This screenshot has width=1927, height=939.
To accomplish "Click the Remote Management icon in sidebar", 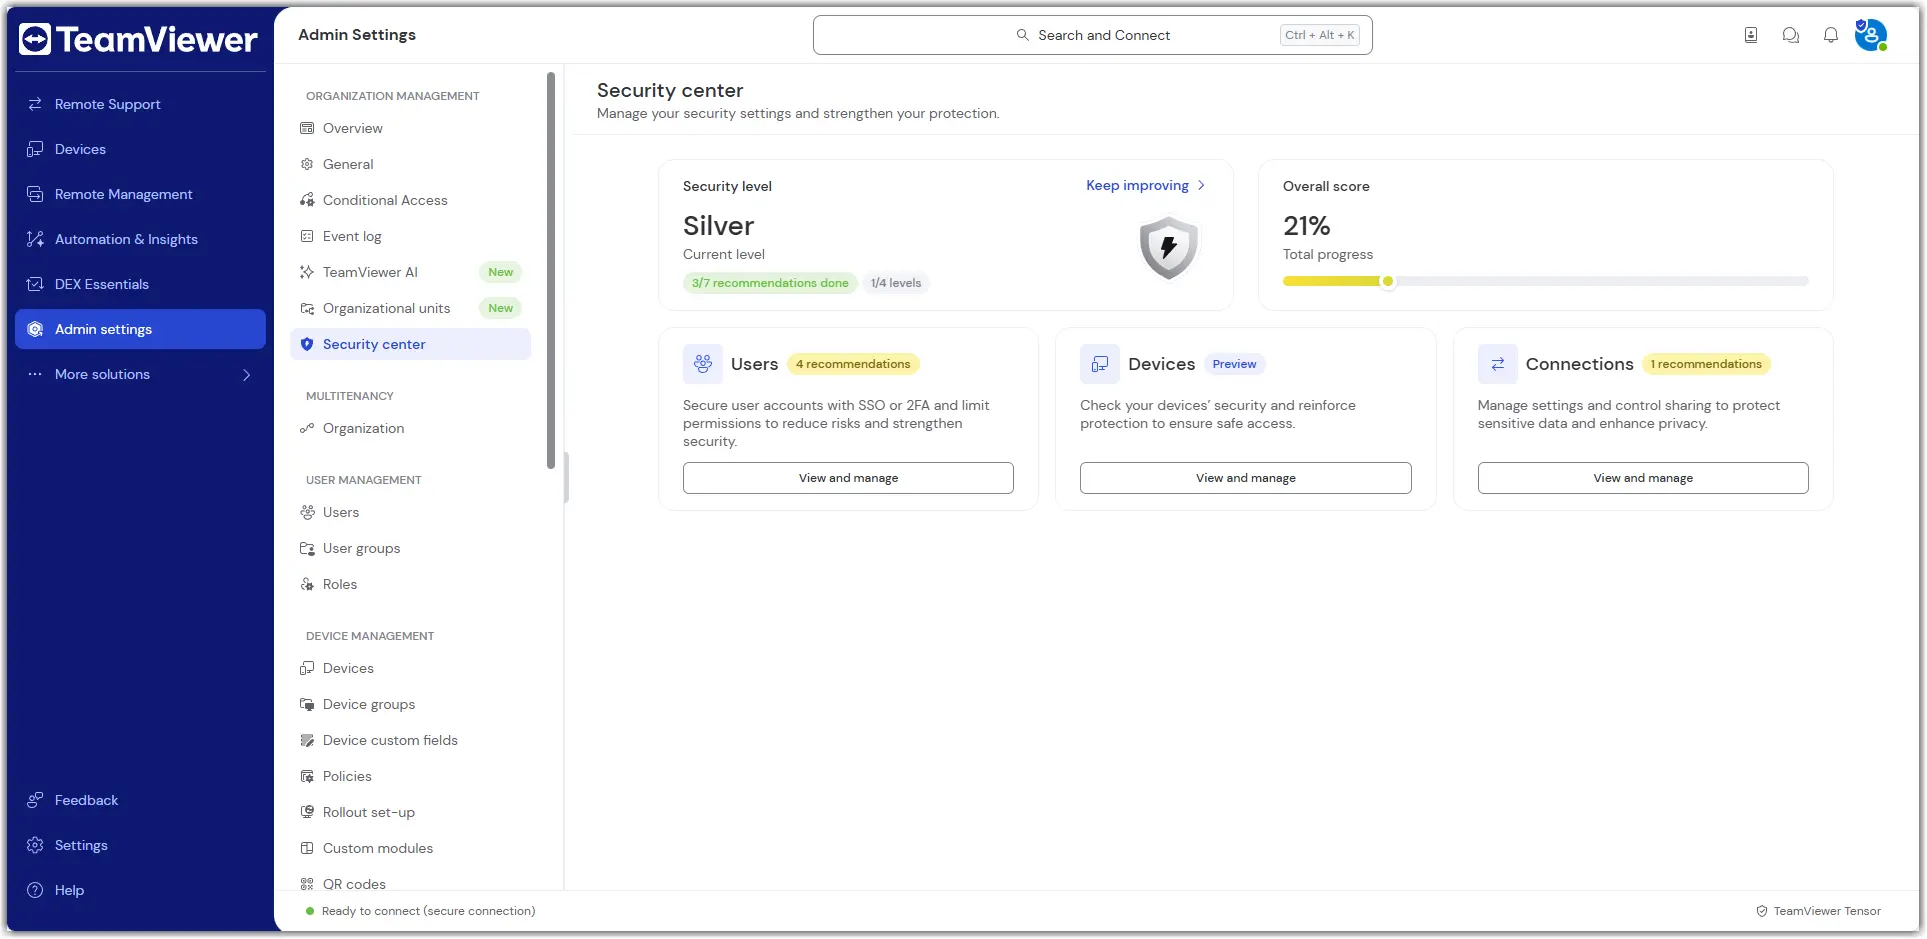I will [35, 194].
